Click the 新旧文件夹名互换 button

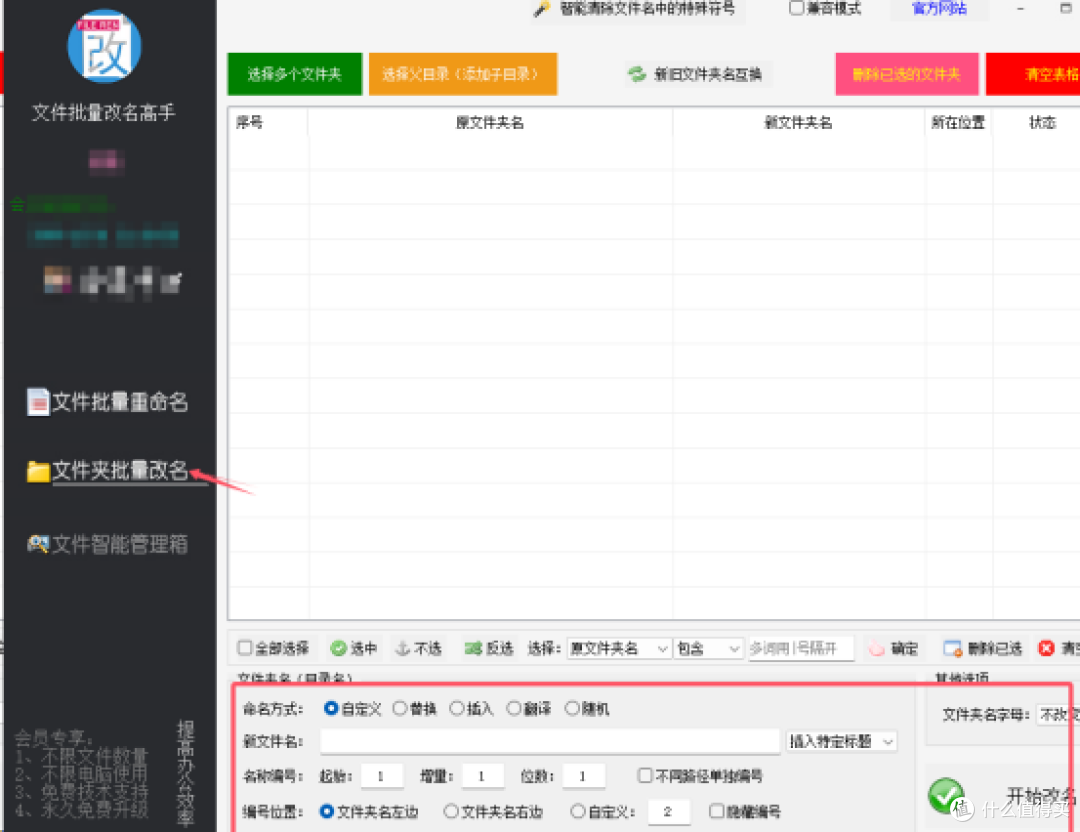point(697,74)
